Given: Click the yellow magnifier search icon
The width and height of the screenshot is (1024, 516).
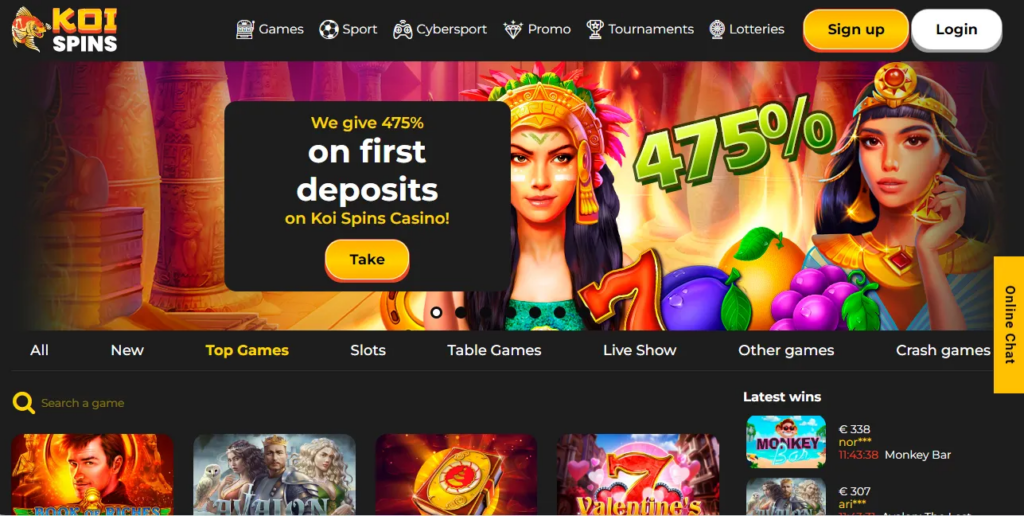Looking at the screenshot, I should tap(24, 403).
